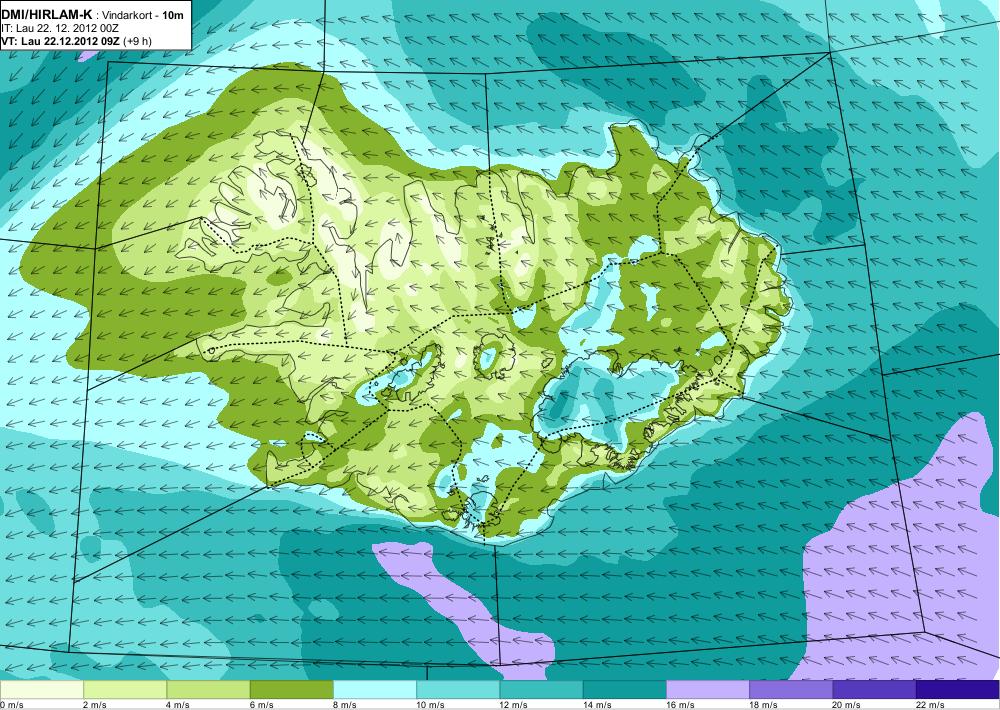
Task: Select the "16 m/s" legend label
Action: coord(680,705)
